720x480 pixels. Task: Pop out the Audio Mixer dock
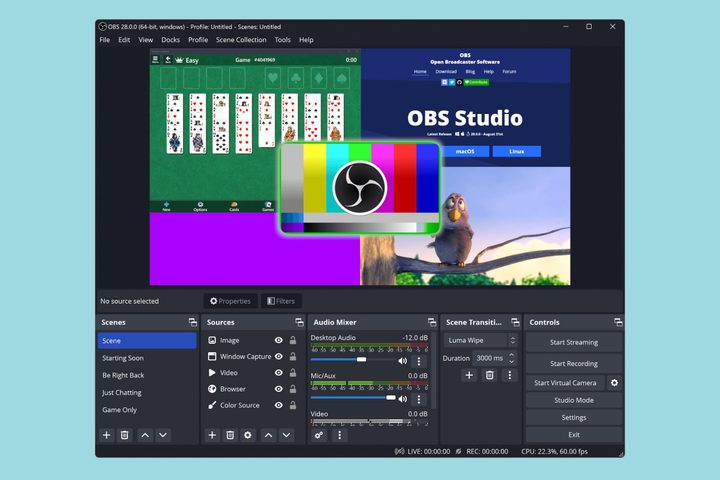[x=432, y=322]
